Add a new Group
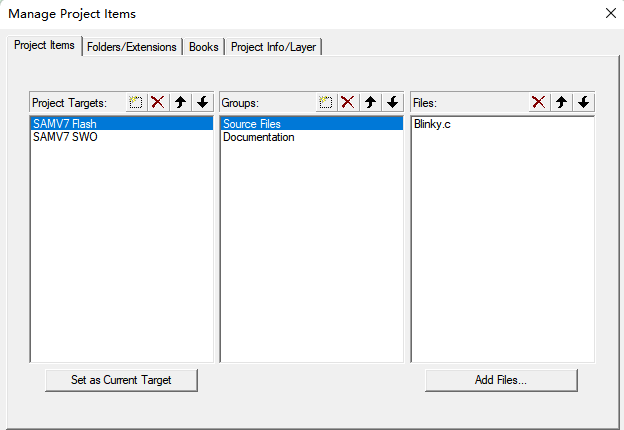The height and width of the screenshot is (430, 624). pyautogui.click(x=326, y=103)
